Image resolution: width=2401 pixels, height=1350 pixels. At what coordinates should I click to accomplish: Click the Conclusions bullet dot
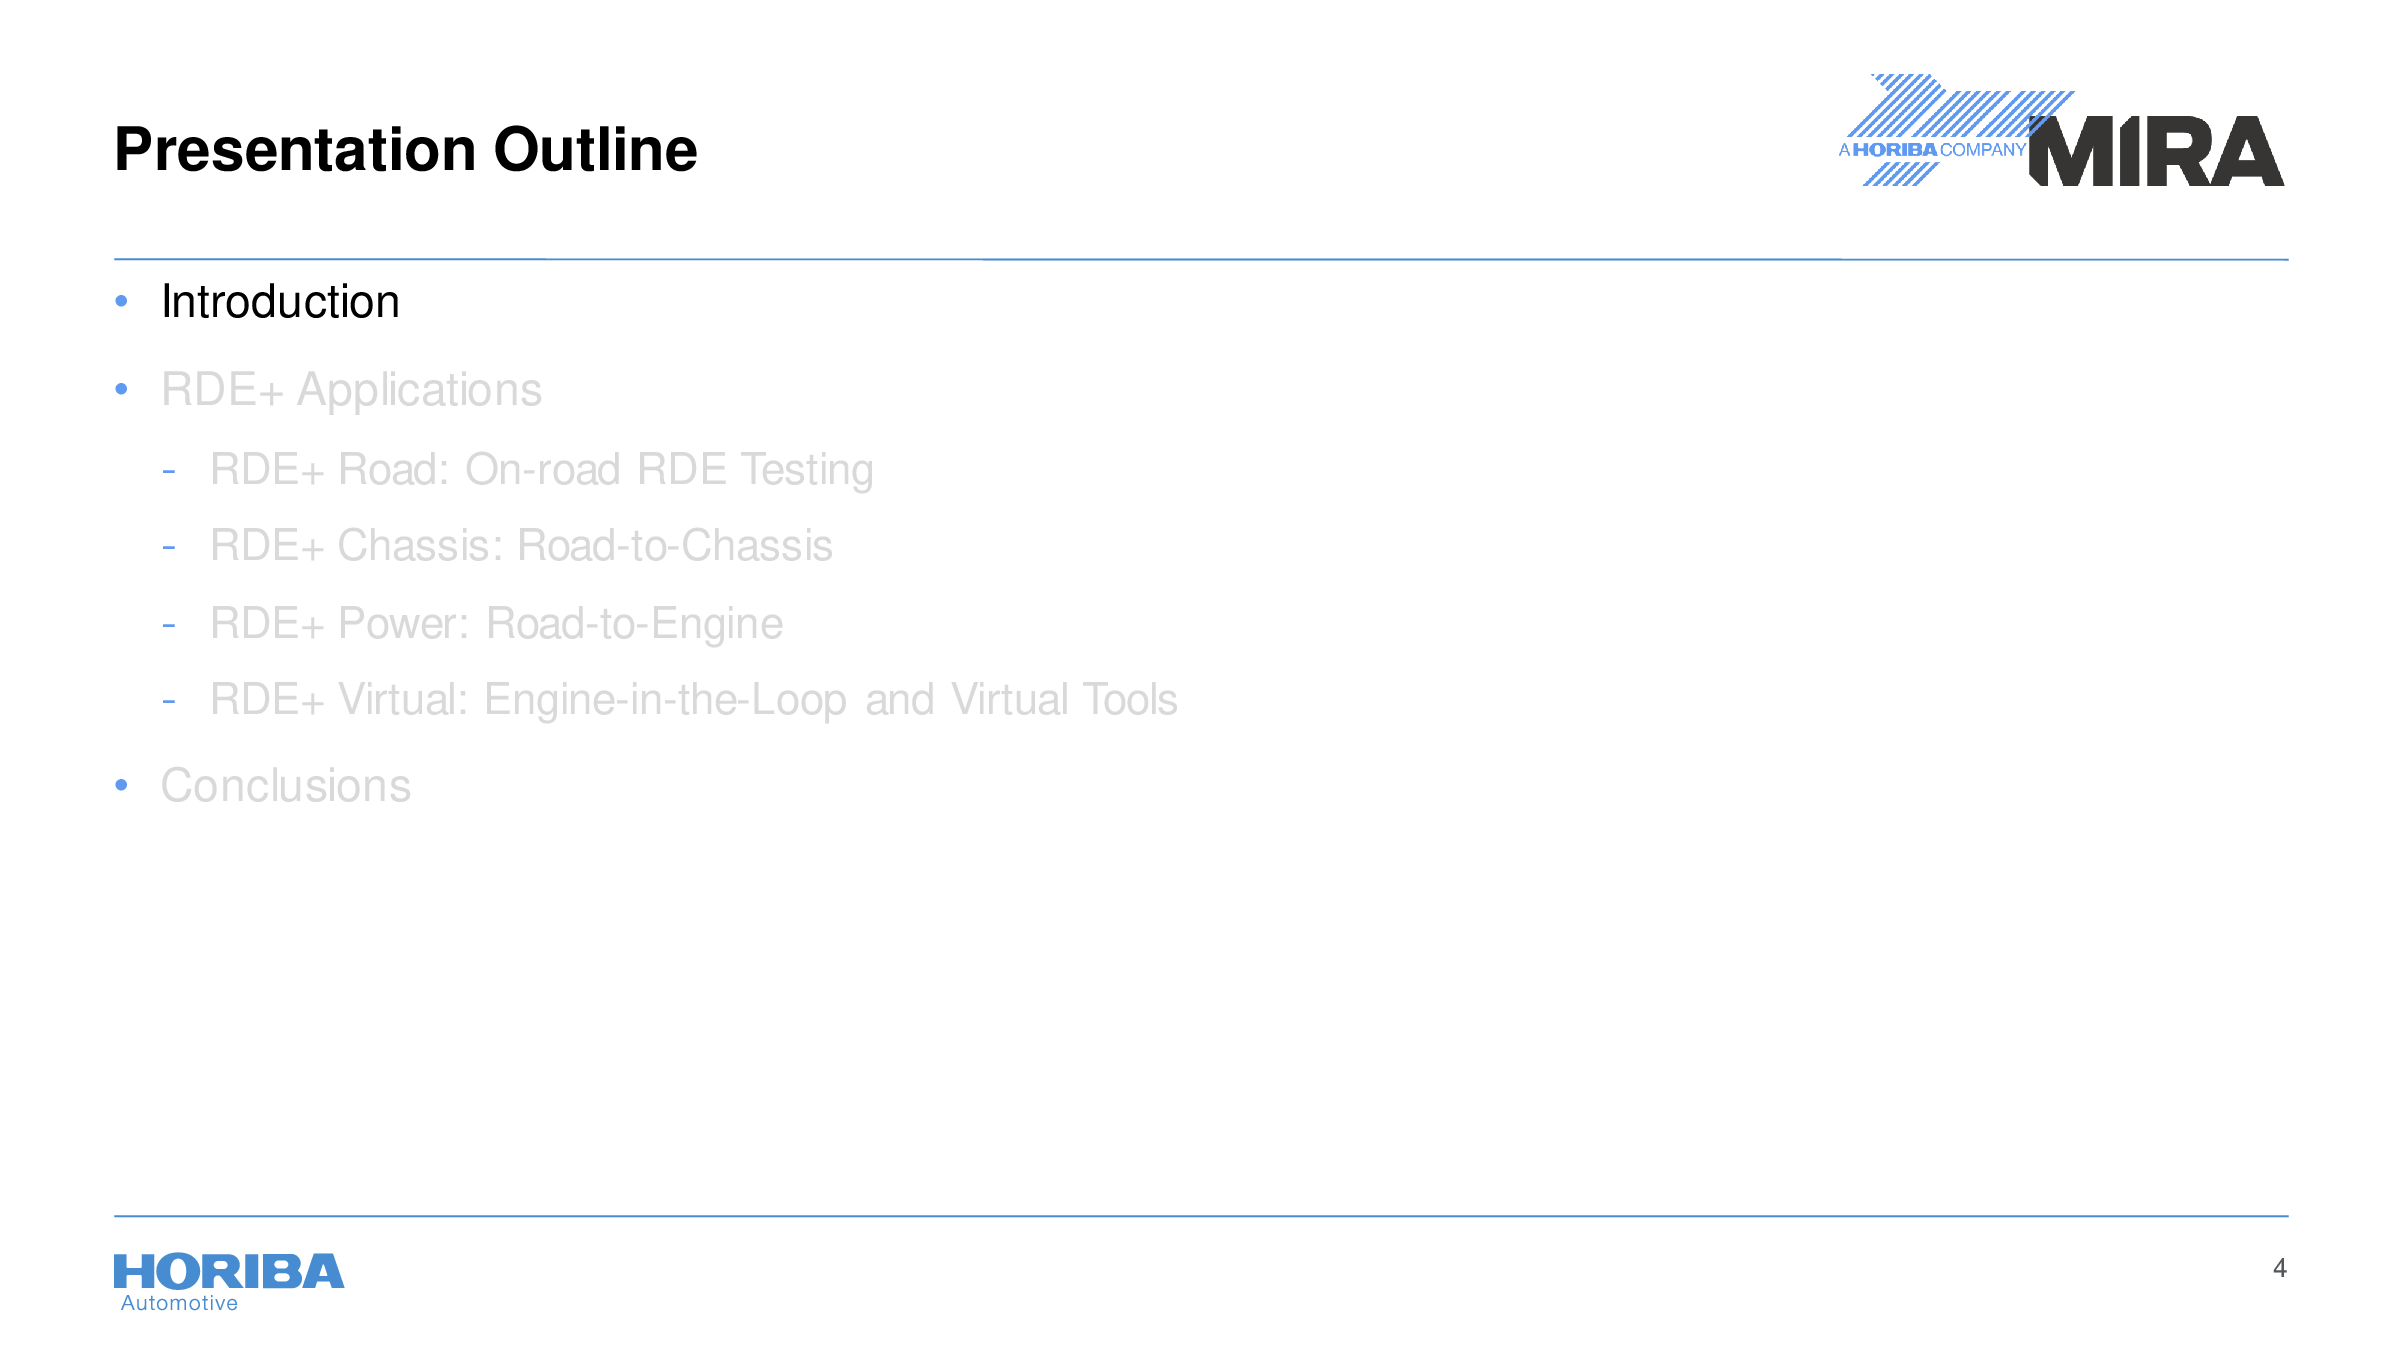click(x=121, y=785)
